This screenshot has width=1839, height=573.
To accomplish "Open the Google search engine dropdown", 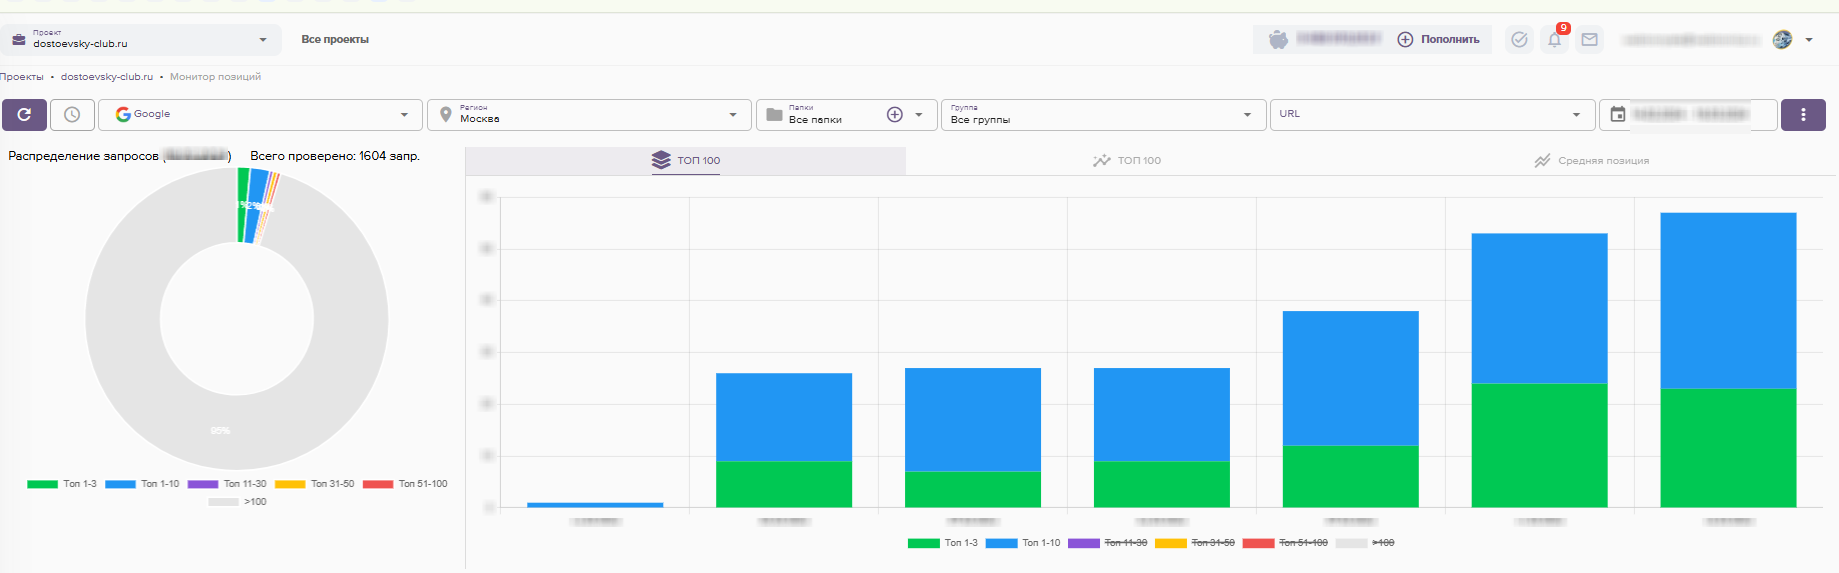I will pos(263,115).
